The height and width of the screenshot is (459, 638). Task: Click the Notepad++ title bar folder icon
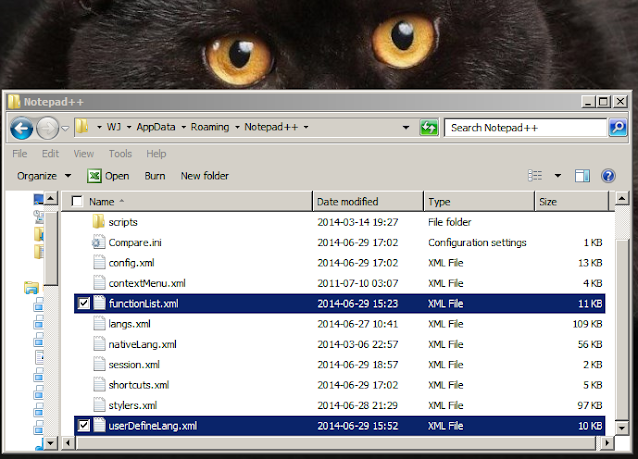(x=14, y=101)
